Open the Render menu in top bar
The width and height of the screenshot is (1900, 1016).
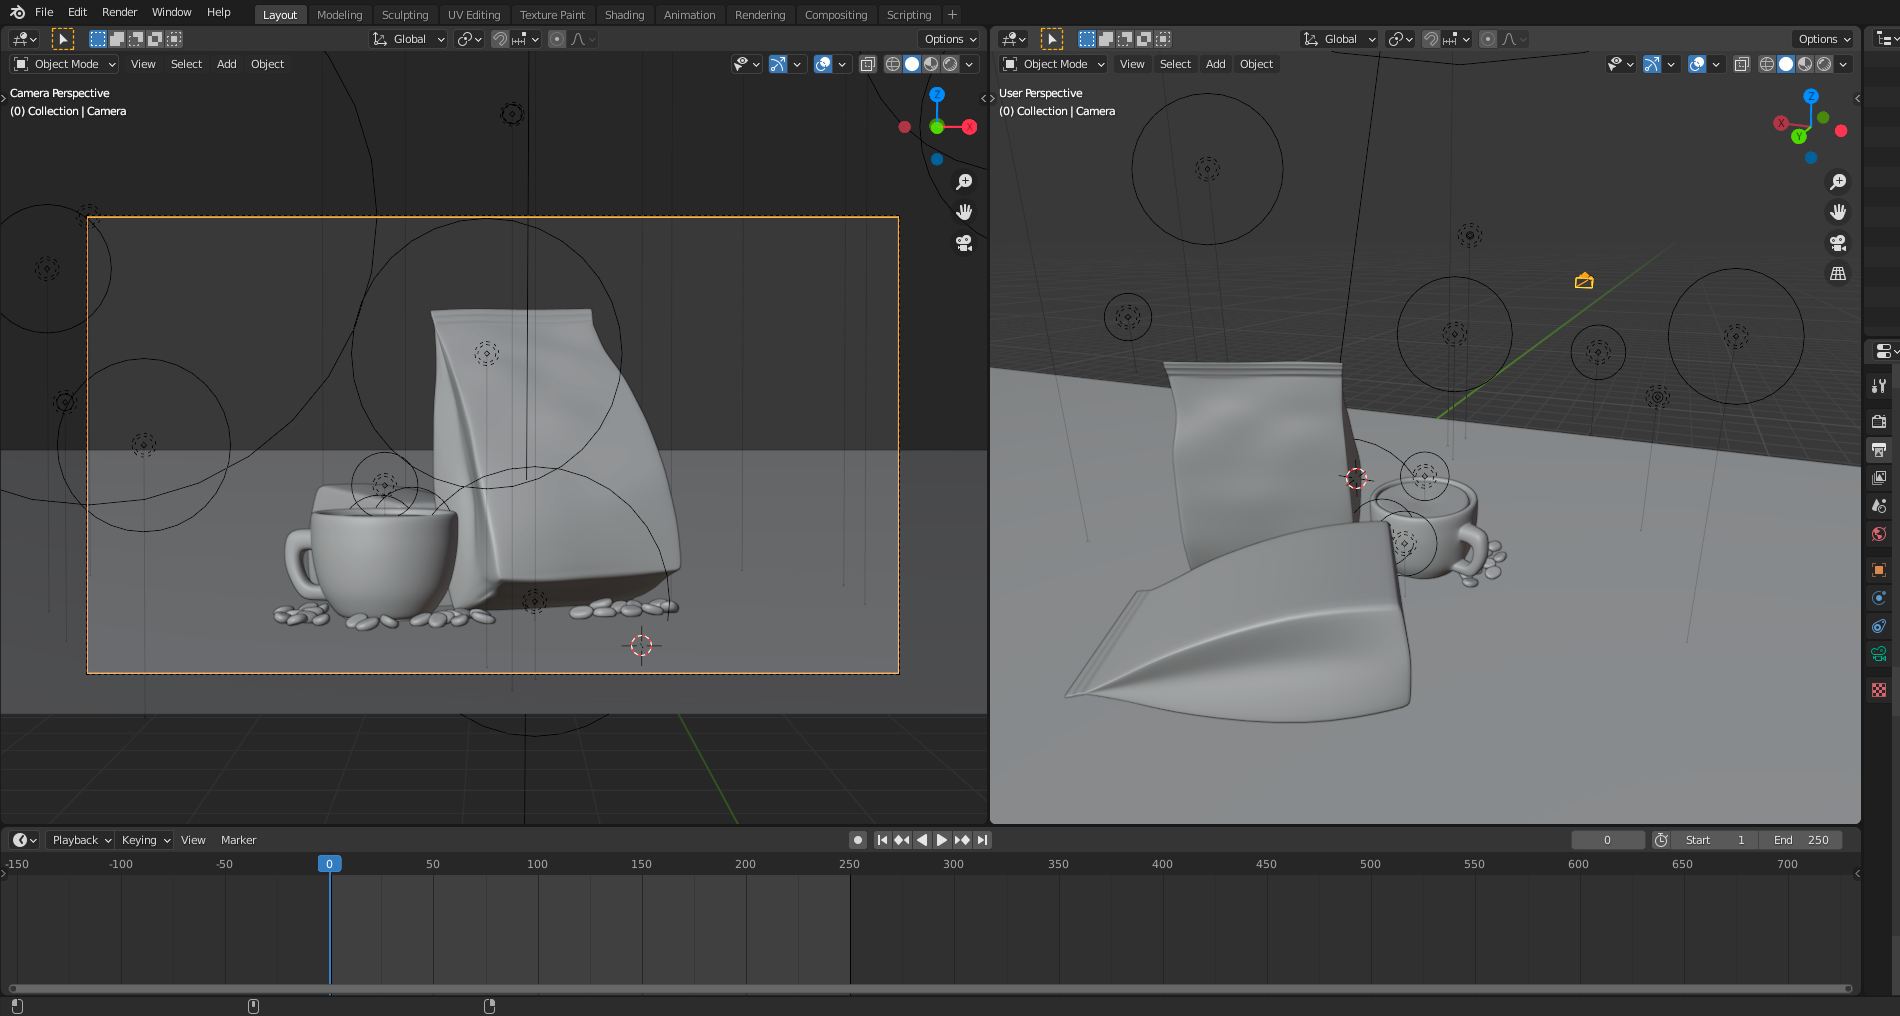(x=119, y=12)
